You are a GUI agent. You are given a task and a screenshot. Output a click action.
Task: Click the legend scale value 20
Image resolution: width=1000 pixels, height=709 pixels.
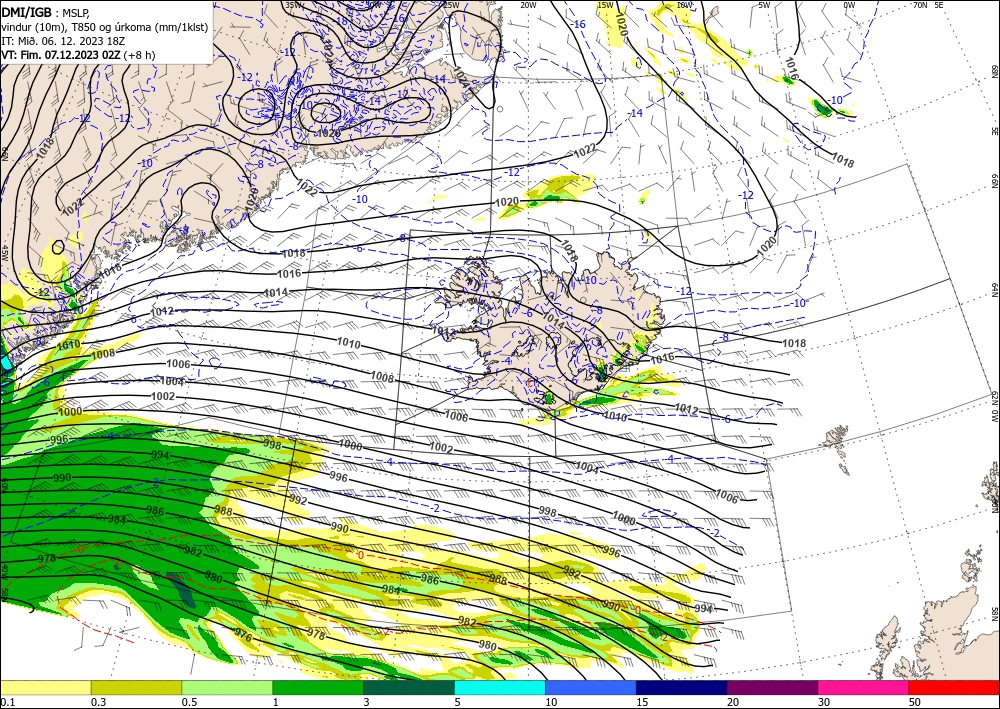click(x=733, y=702)
